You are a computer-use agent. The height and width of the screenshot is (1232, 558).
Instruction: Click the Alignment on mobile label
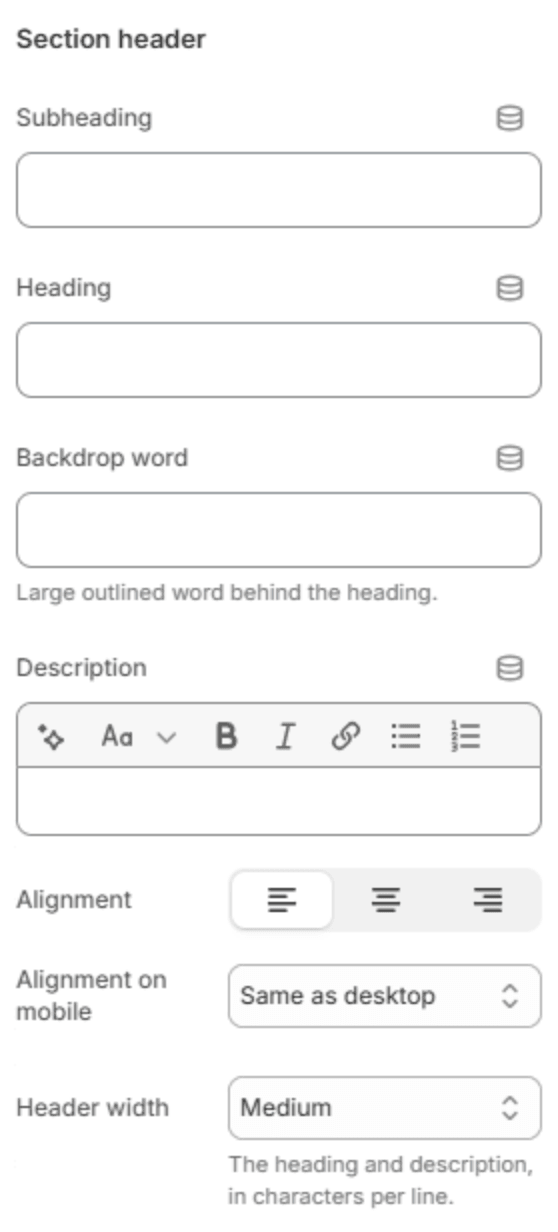91,996
